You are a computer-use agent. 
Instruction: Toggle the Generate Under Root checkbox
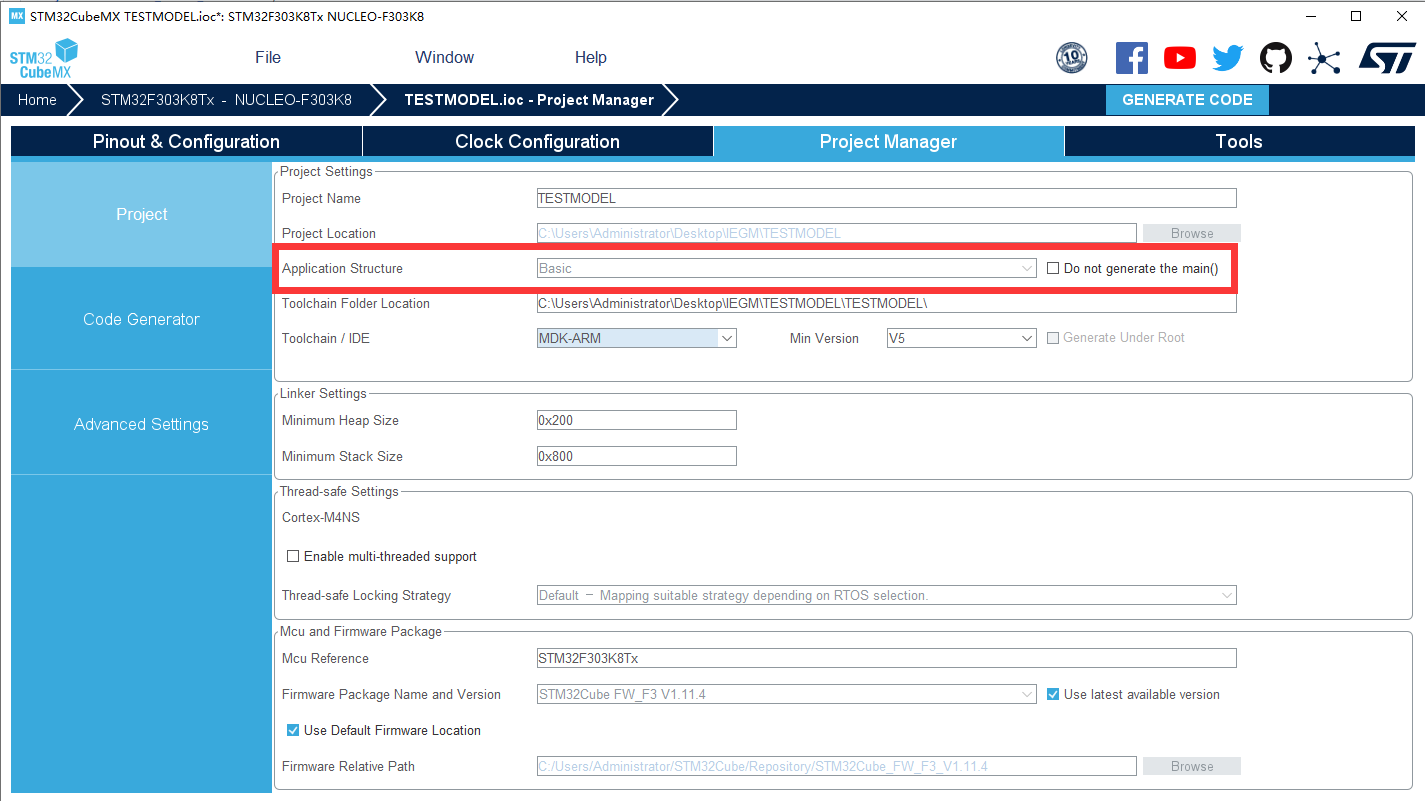tap(1053, 338)
